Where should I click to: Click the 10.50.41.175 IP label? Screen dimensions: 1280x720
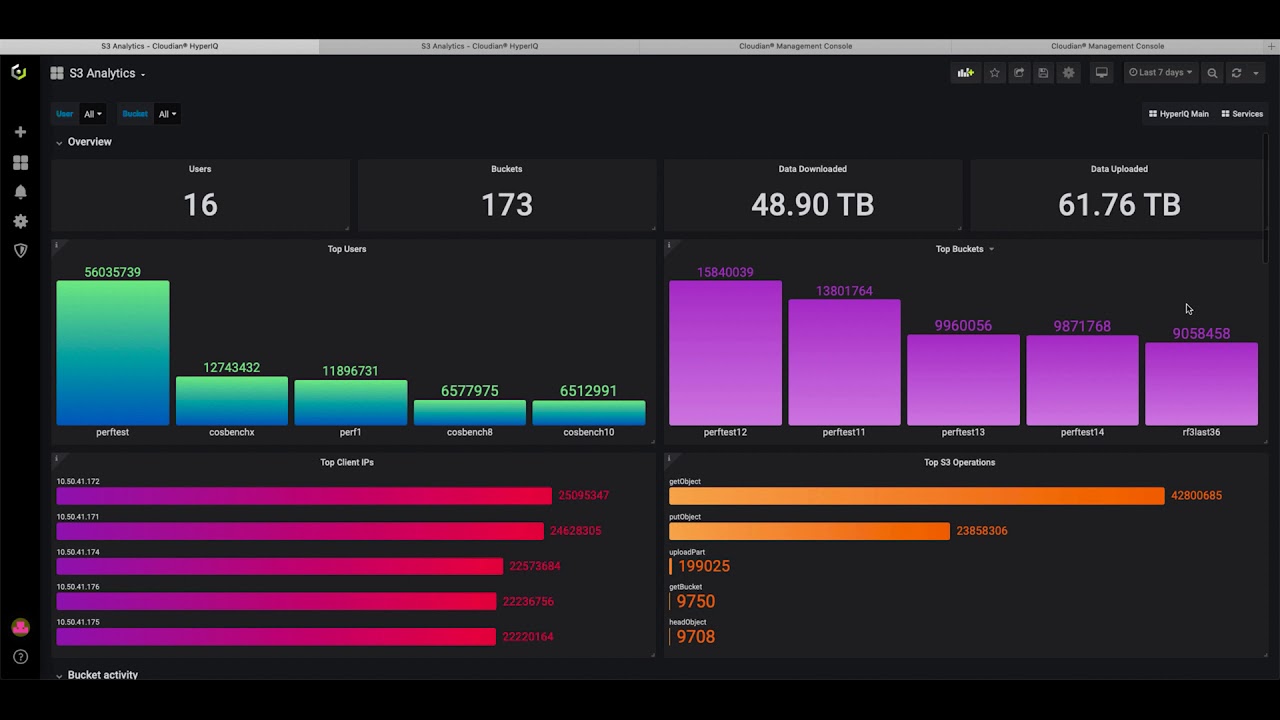click(78, 622)
